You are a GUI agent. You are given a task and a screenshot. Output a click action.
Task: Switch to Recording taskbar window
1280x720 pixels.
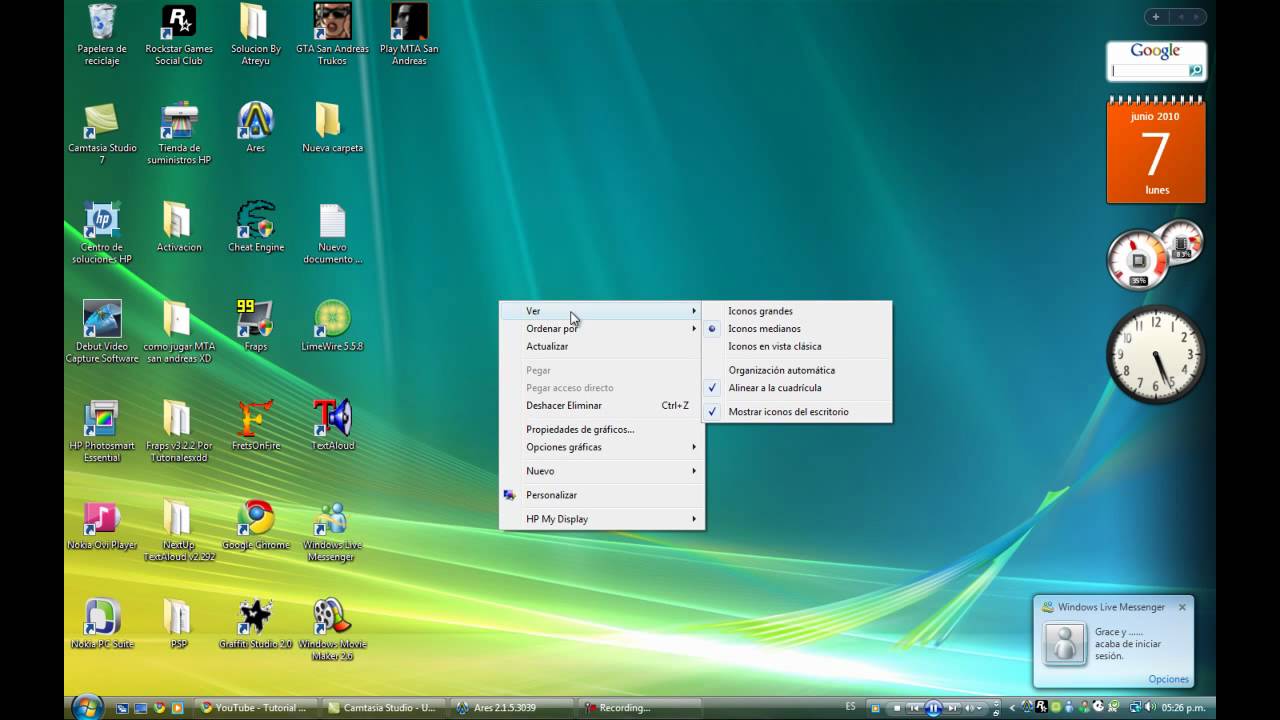pyautogui.click(x=642, y=708)
